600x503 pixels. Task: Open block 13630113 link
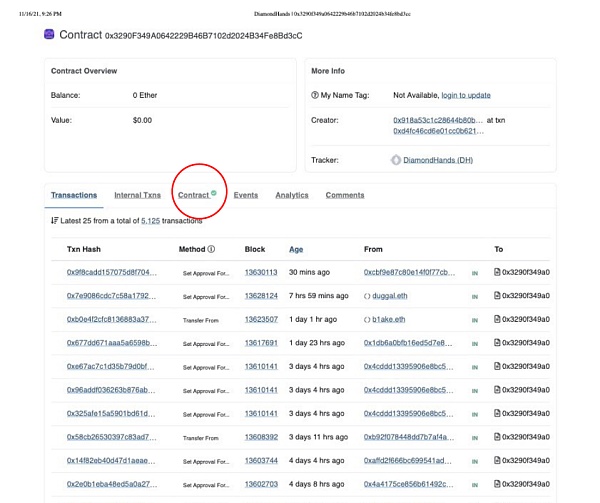click(x=261, y=272)
